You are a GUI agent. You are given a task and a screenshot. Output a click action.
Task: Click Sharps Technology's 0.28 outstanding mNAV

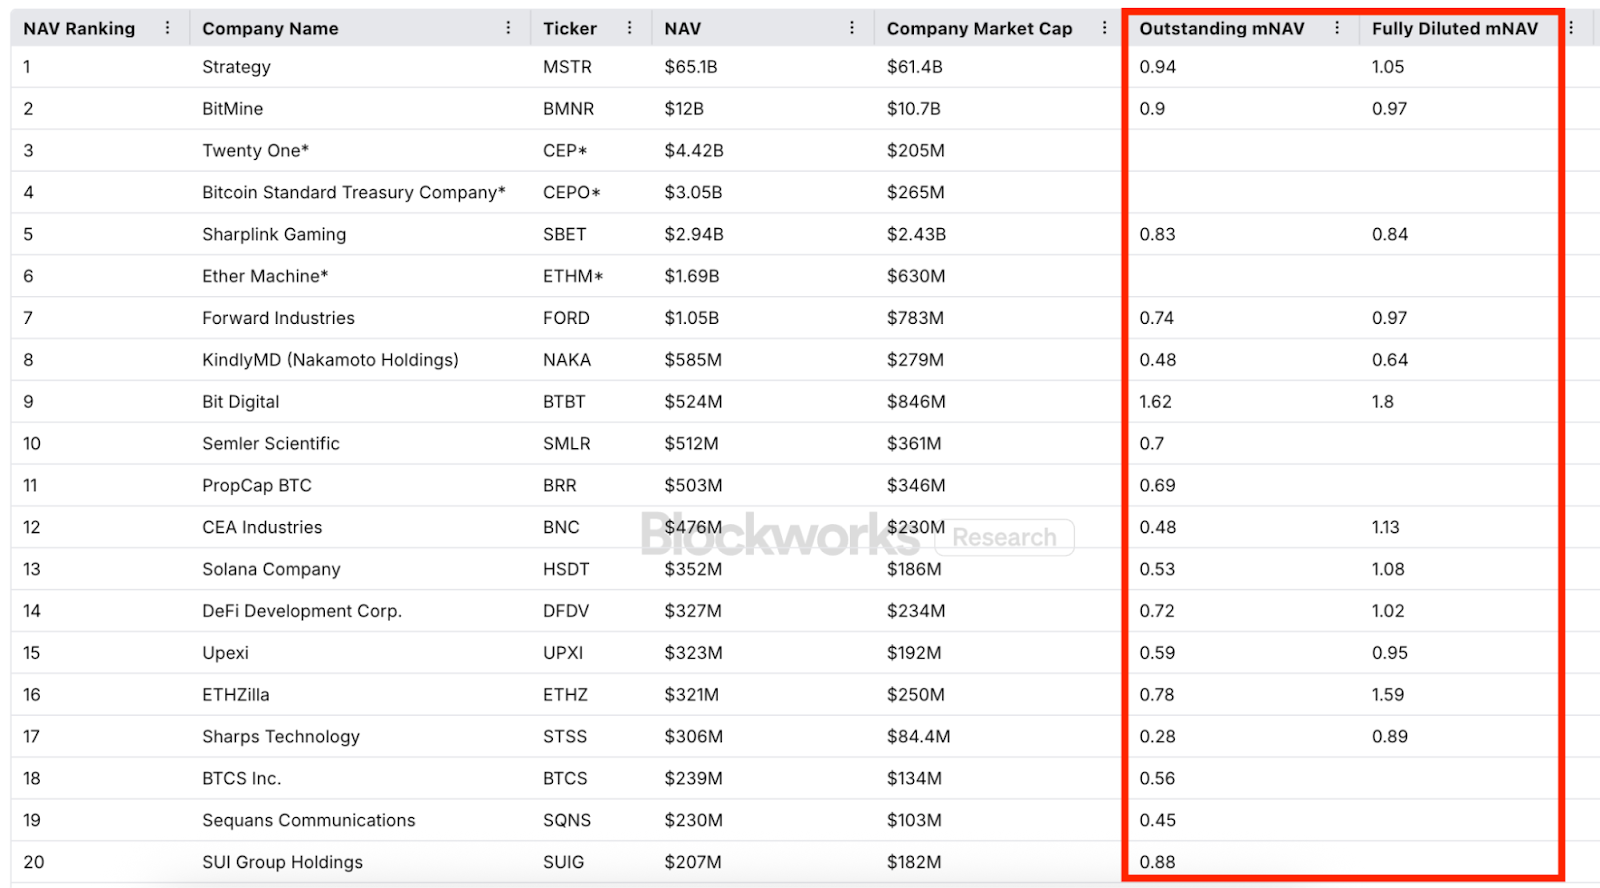pos(1158,737)
